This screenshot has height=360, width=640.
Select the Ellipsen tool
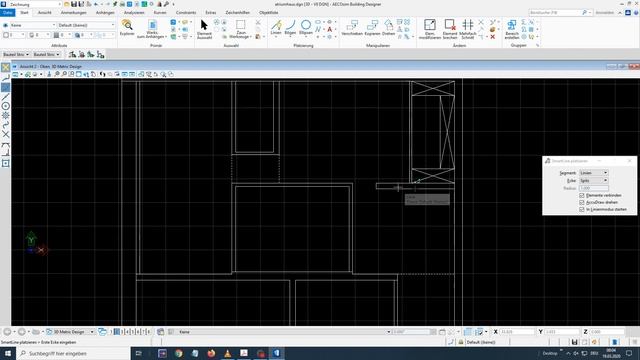click(x=306, y=28)
